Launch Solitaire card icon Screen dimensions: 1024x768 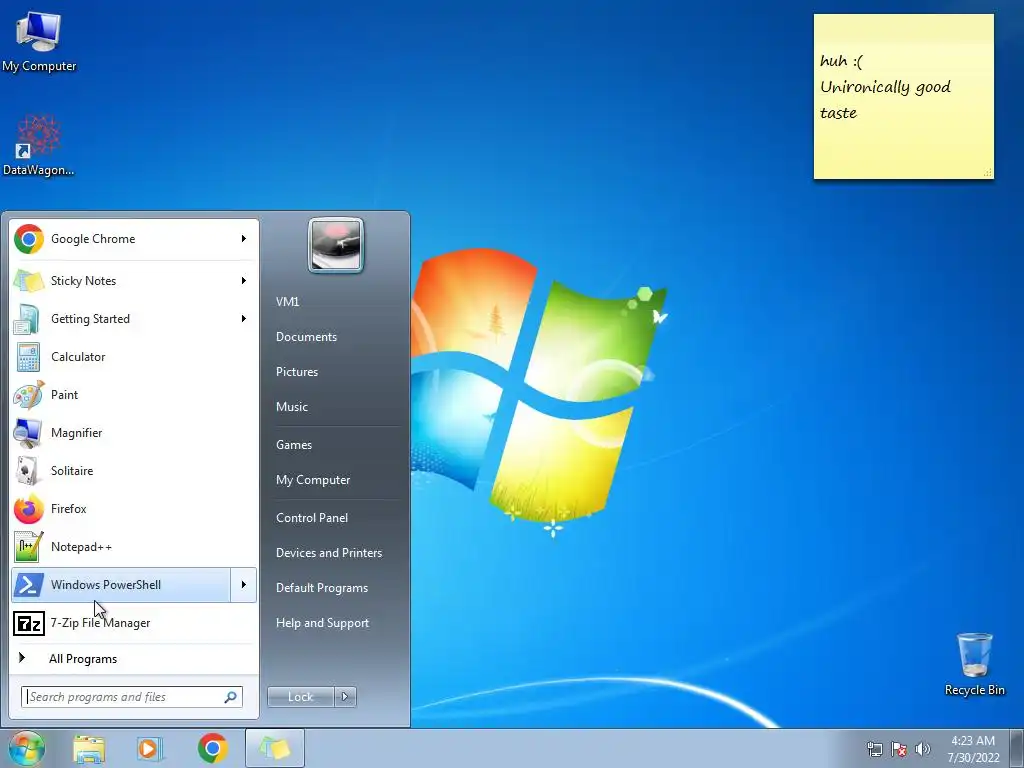(x=29, y=470)
